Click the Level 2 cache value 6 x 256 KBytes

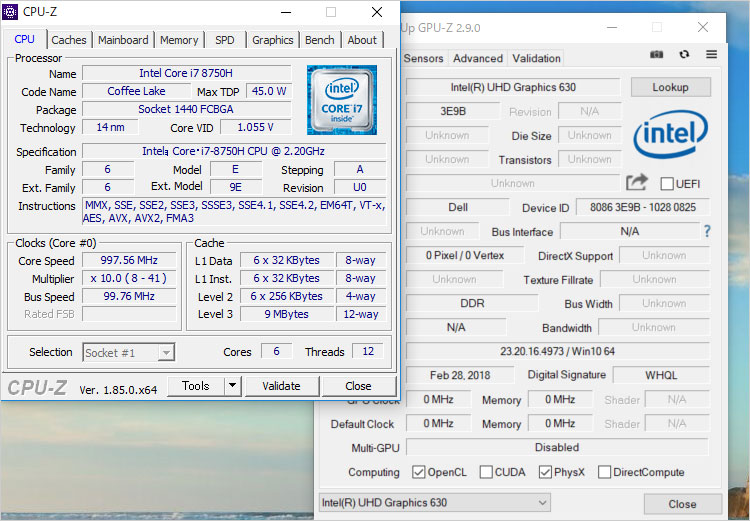click(x=287, y=297)
